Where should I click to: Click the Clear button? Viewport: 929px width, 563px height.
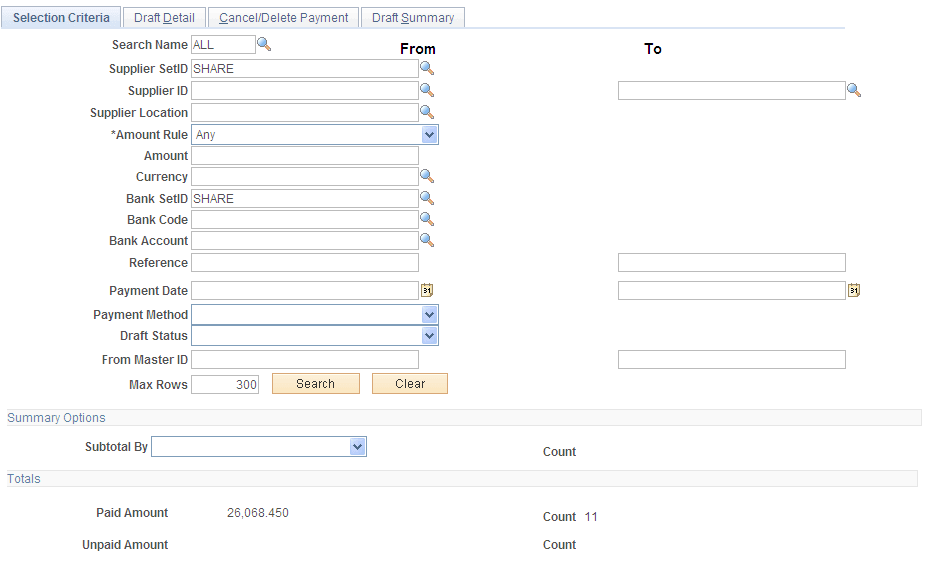click(410, 383)
